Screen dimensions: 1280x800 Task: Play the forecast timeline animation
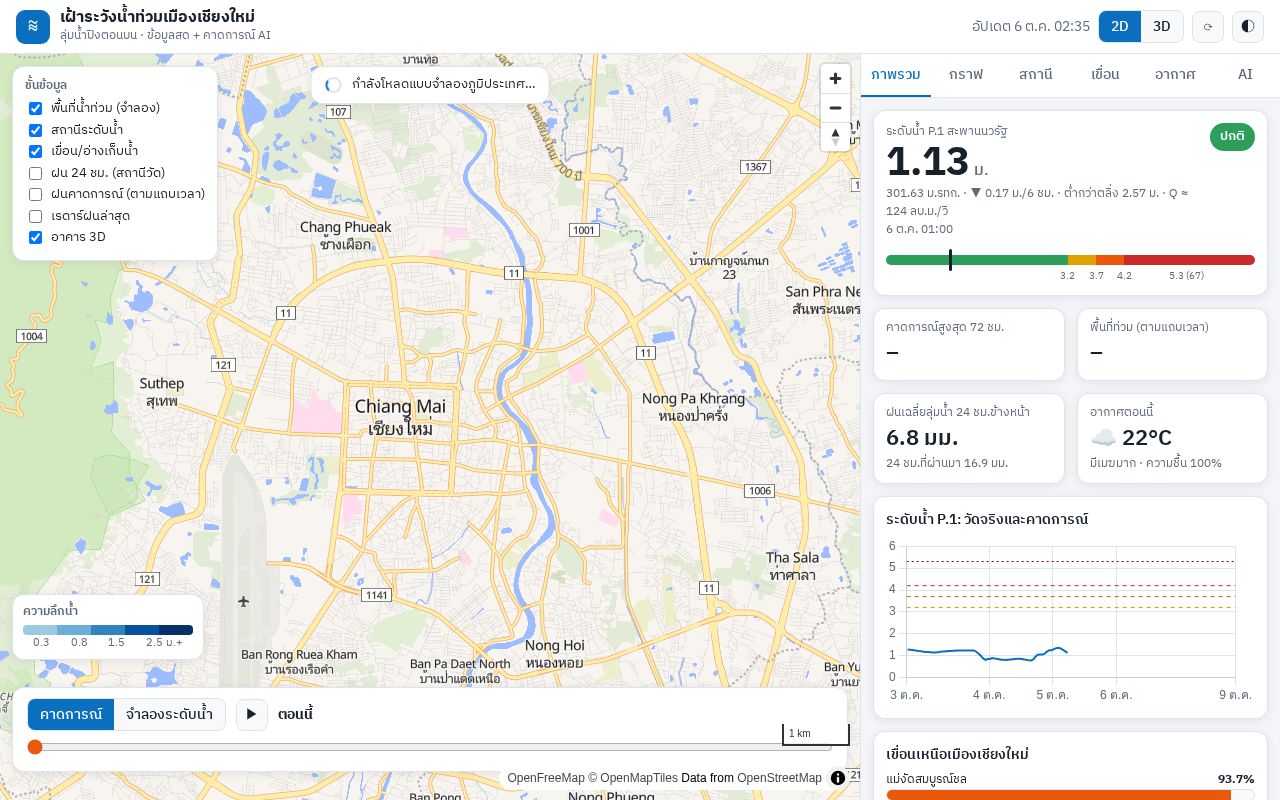(x=252, y=714)
